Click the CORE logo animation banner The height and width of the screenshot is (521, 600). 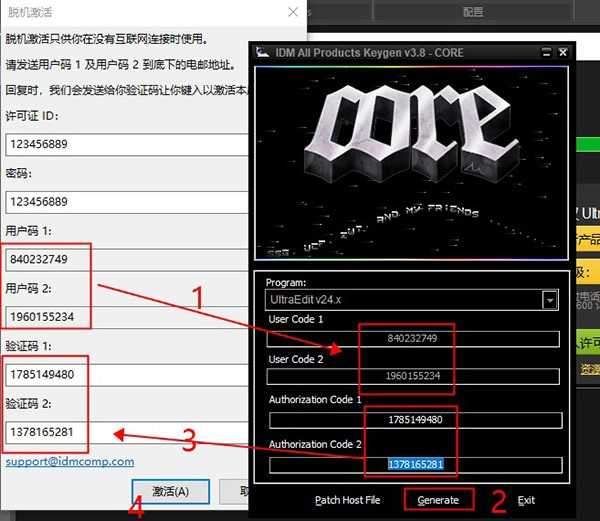point(411,163)
